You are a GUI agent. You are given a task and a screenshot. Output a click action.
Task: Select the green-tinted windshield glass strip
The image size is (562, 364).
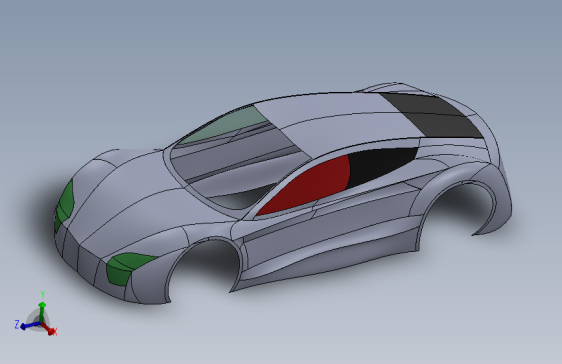(x=227, y=125)
